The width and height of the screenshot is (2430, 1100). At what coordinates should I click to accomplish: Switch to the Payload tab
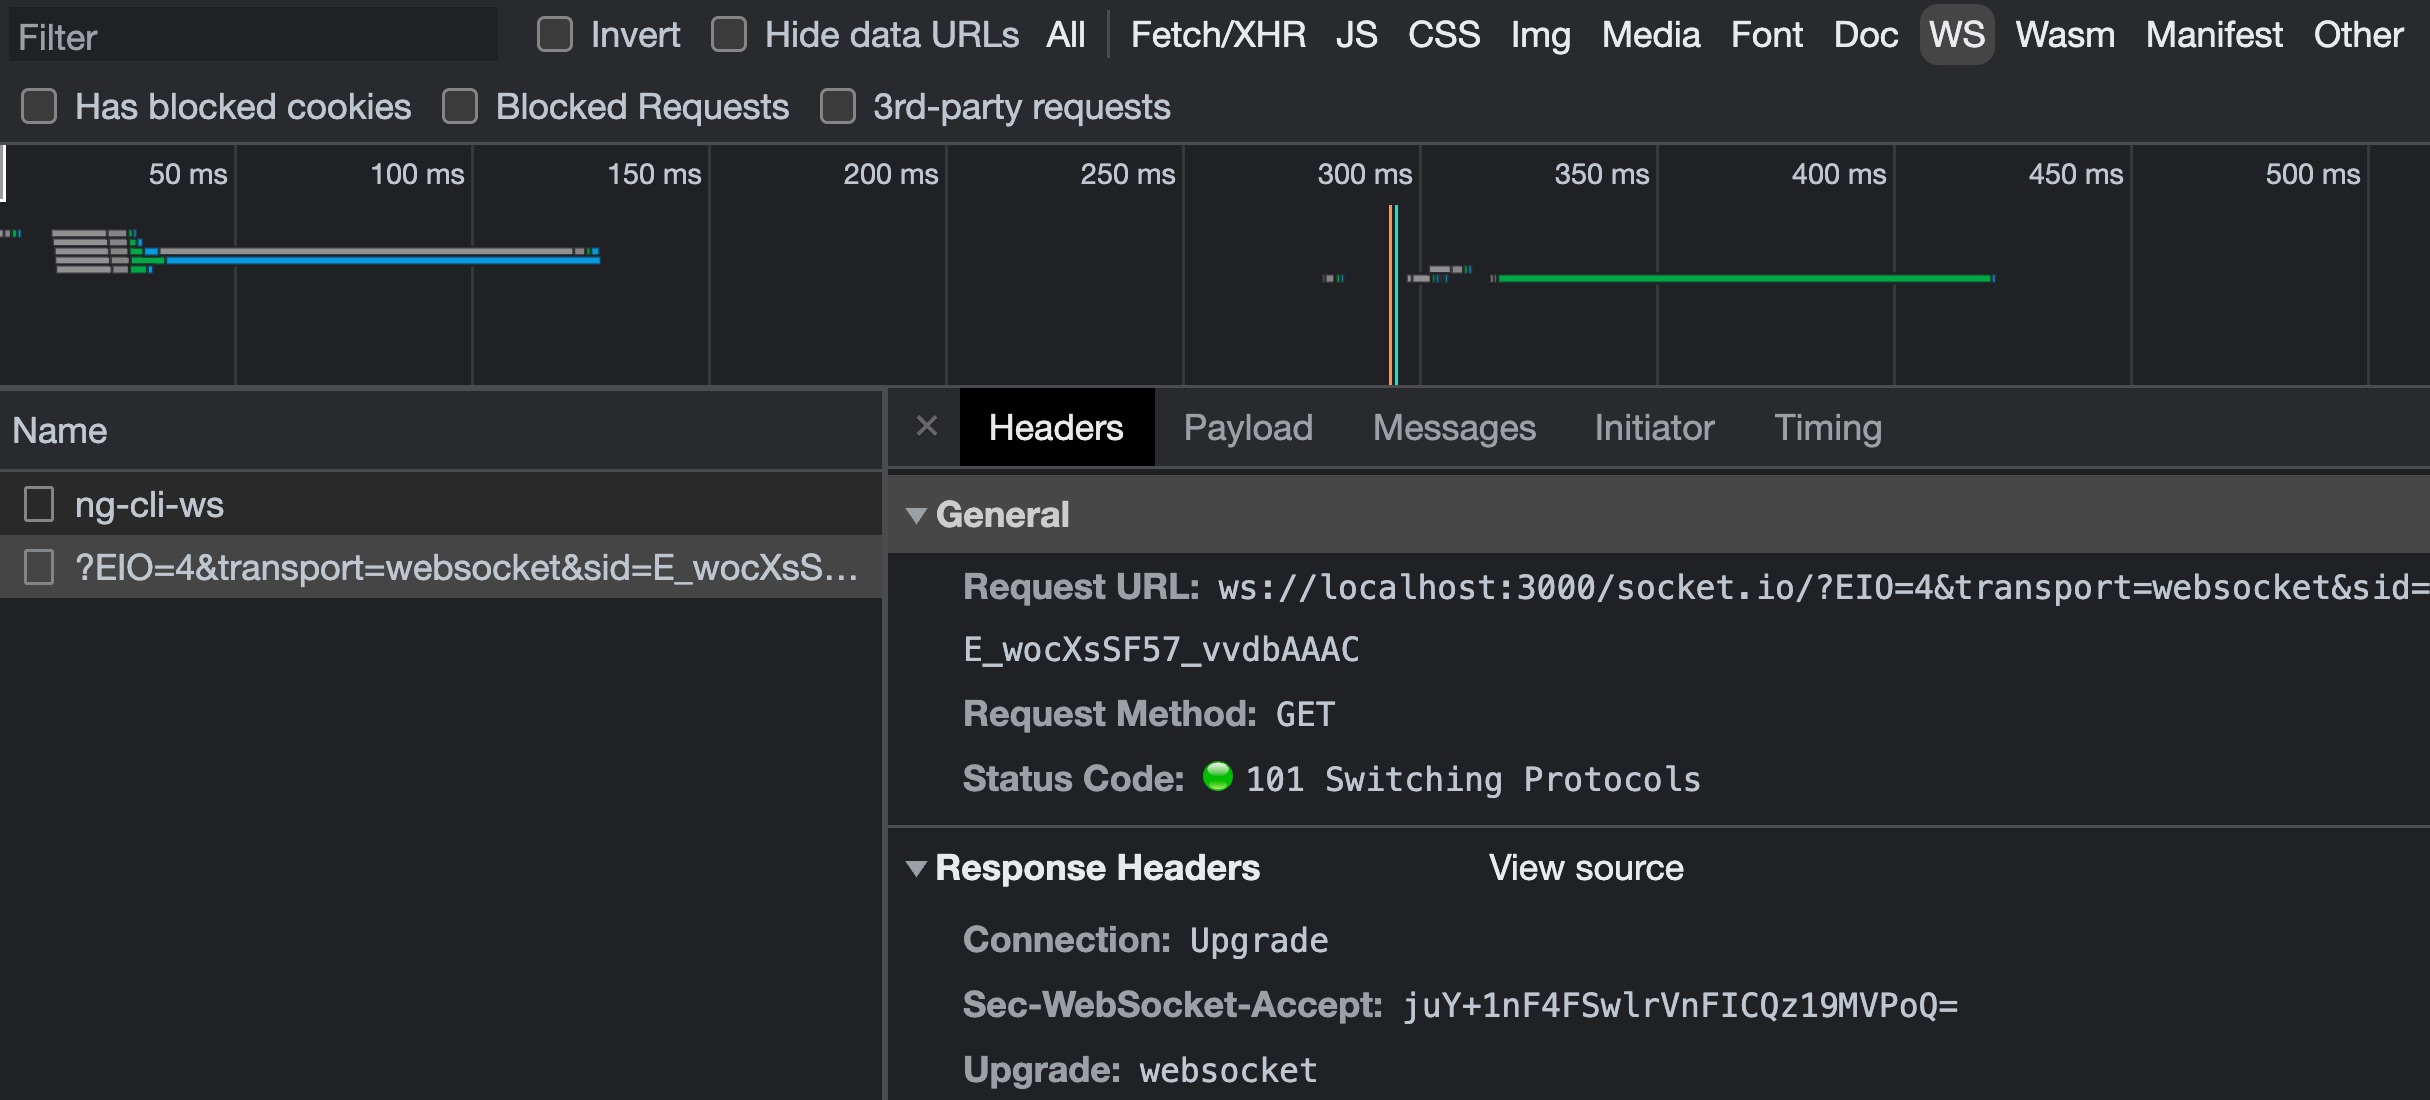coord(1248,427)
